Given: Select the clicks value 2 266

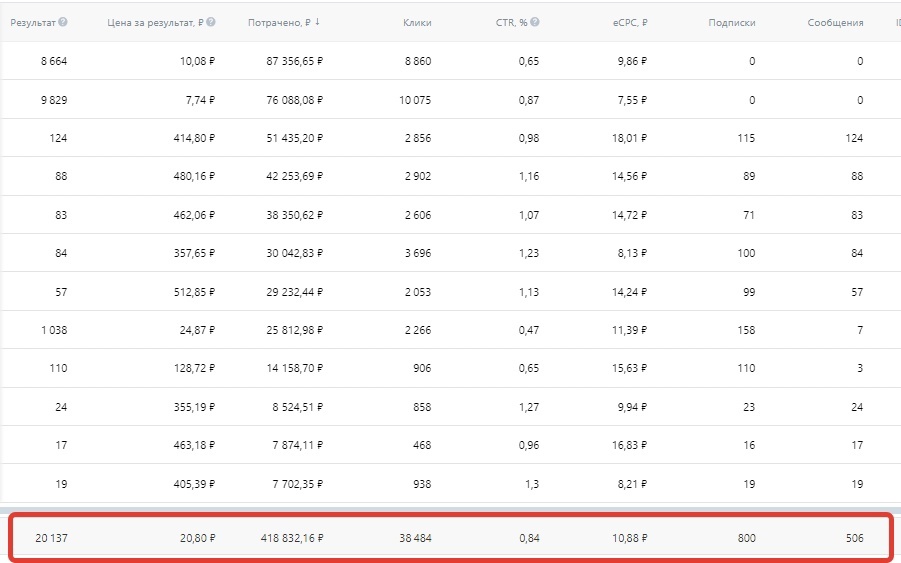Looking at the screenshot, I should [418, 330].
